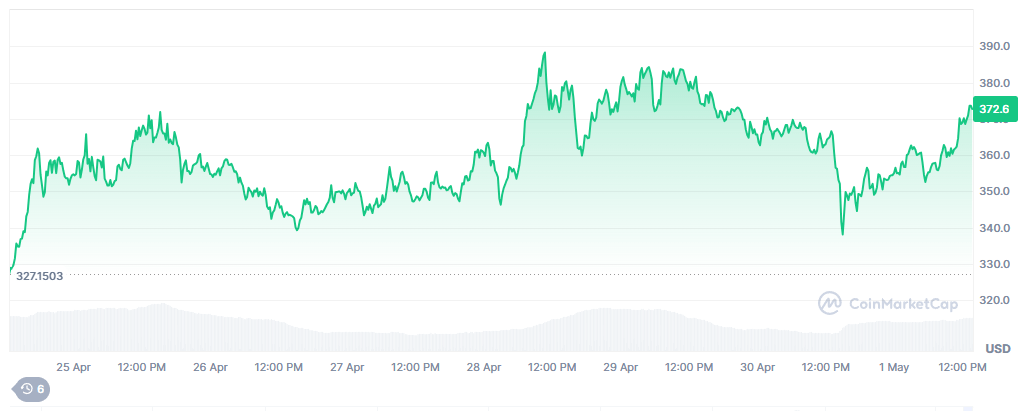
Task: Select the 27 Apr date label
Action: click(x=347, y=367)
